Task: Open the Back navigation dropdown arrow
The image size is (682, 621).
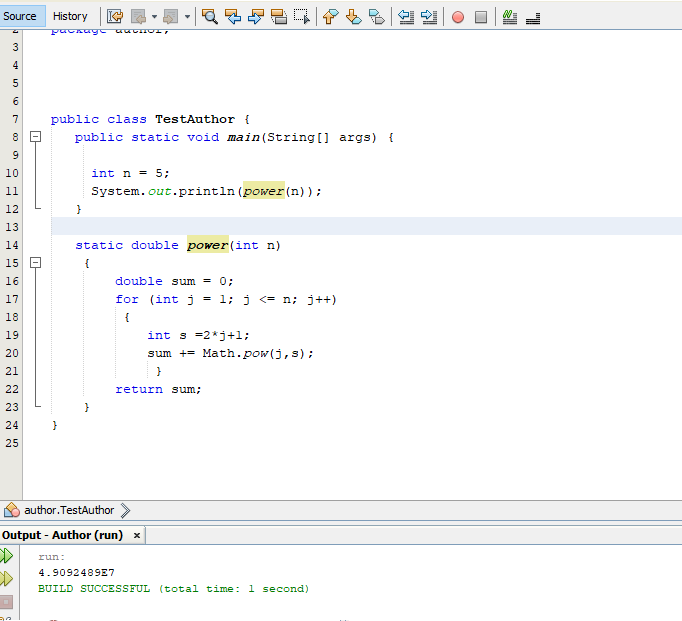Action: [154, 17]
